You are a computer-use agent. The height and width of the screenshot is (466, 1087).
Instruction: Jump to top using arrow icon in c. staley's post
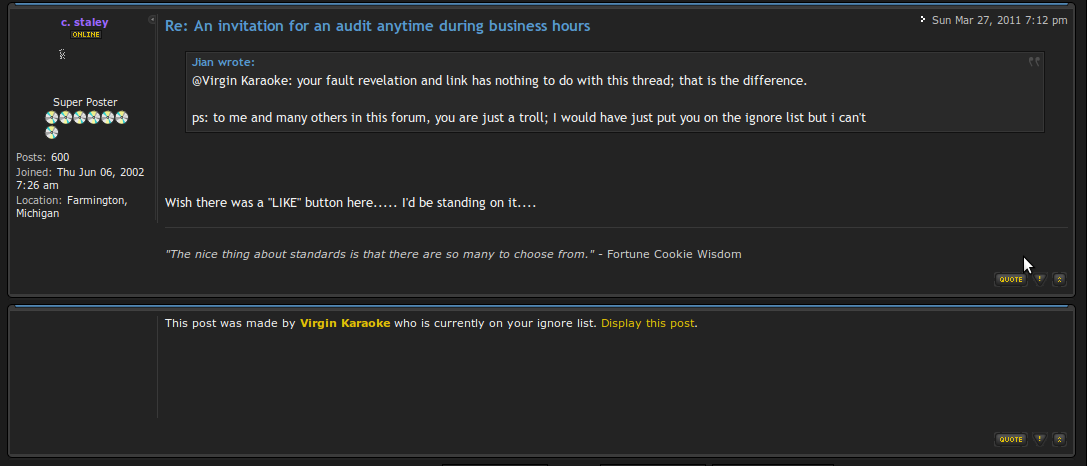(x=1059, y=279)
